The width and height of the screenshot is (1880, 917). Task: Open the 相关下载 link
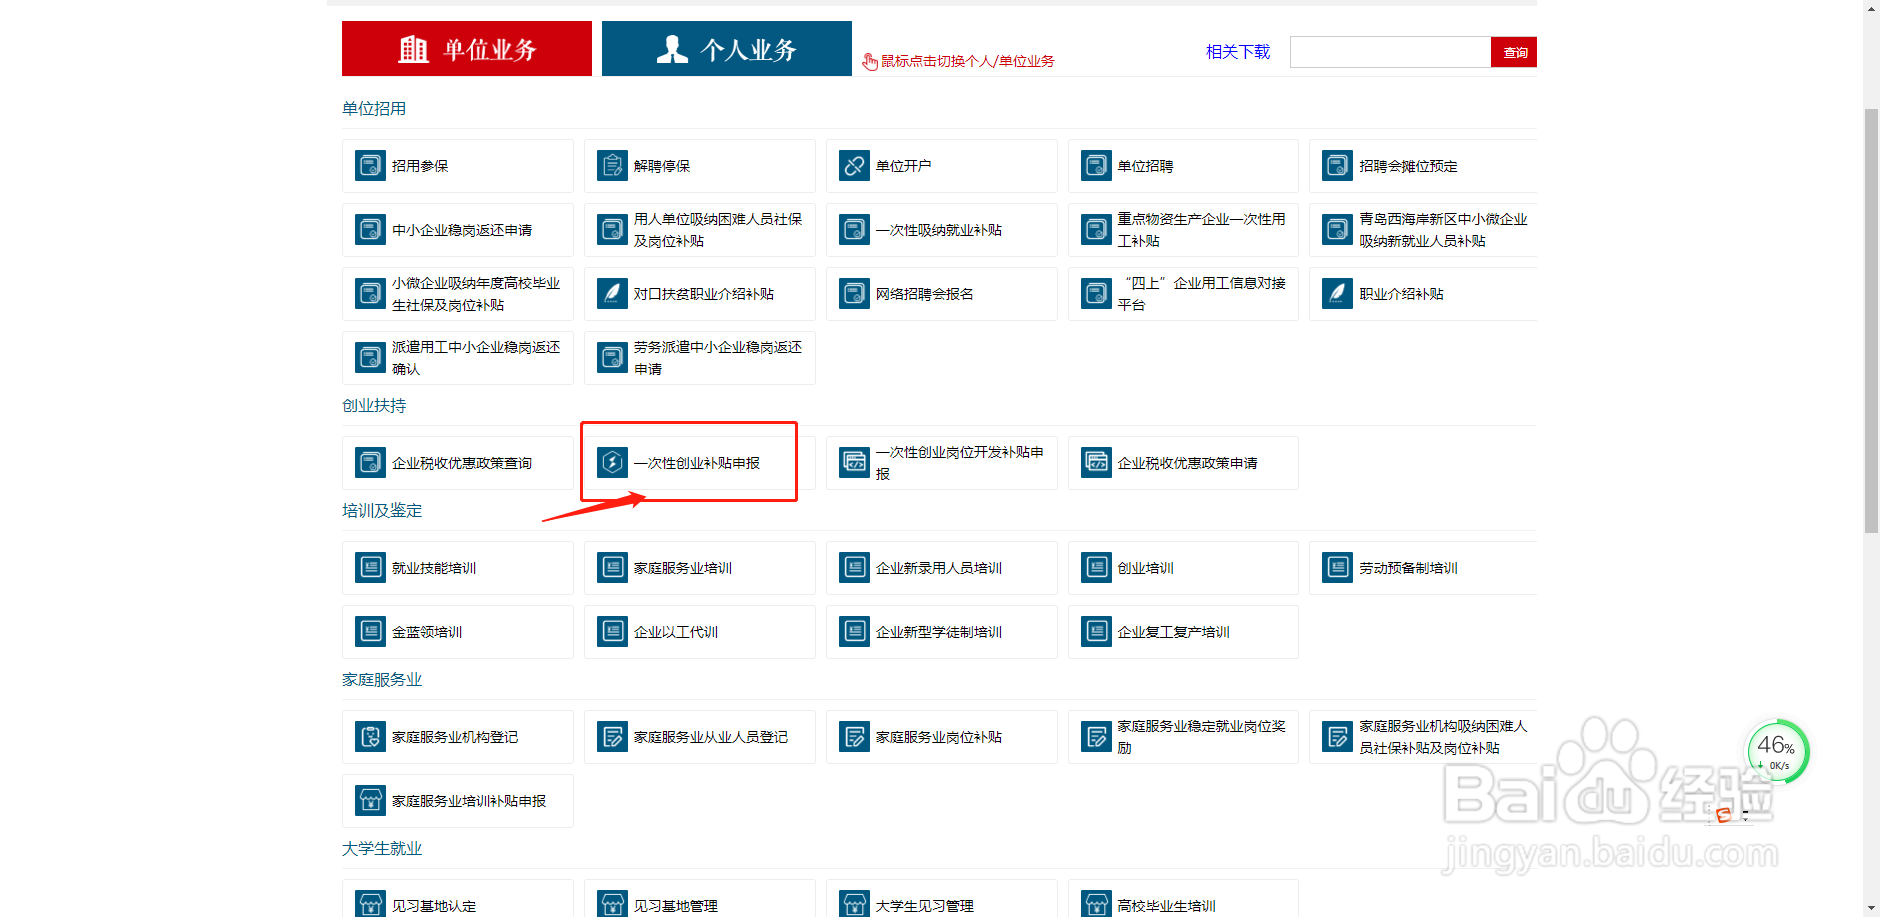point(1238,52)
